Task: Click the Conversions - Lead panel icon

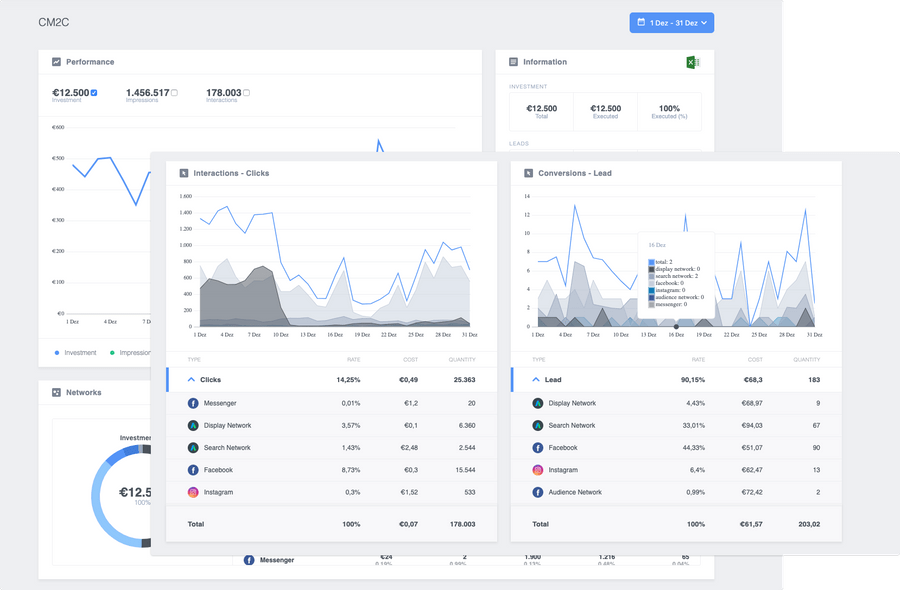Action: point(529,173)
